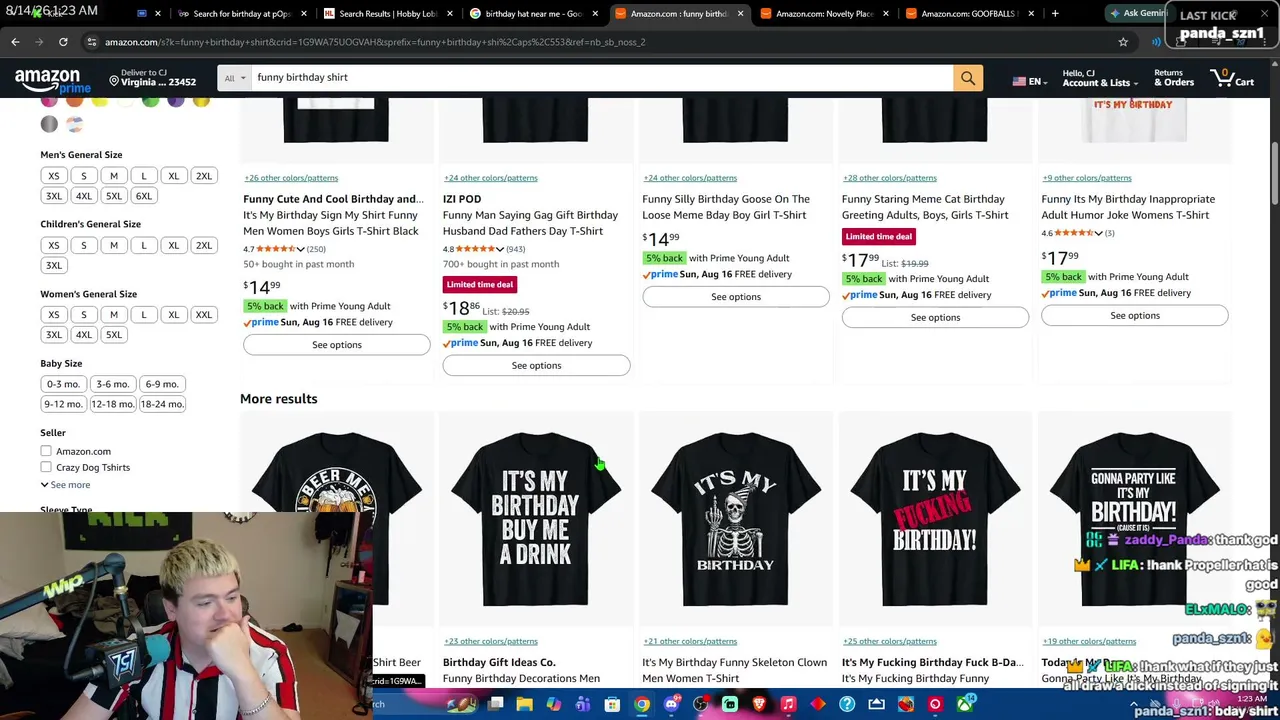Screen dimensions: 1280x720
Task: Open the Account & Lists menu
Action: point(1099,78)
